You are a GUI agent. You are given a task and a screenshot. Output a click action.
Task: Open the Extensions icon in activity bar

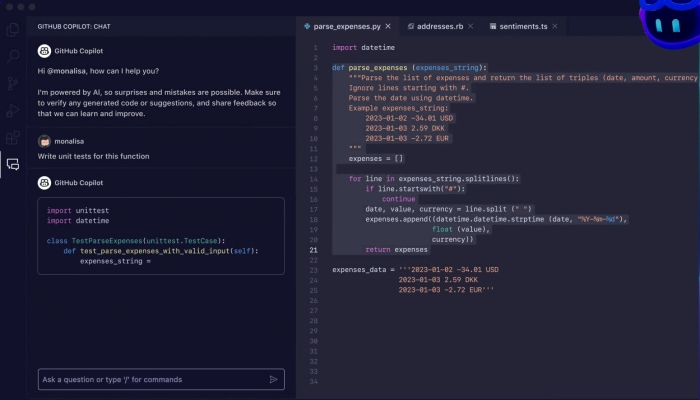click(x=13, y=138)
